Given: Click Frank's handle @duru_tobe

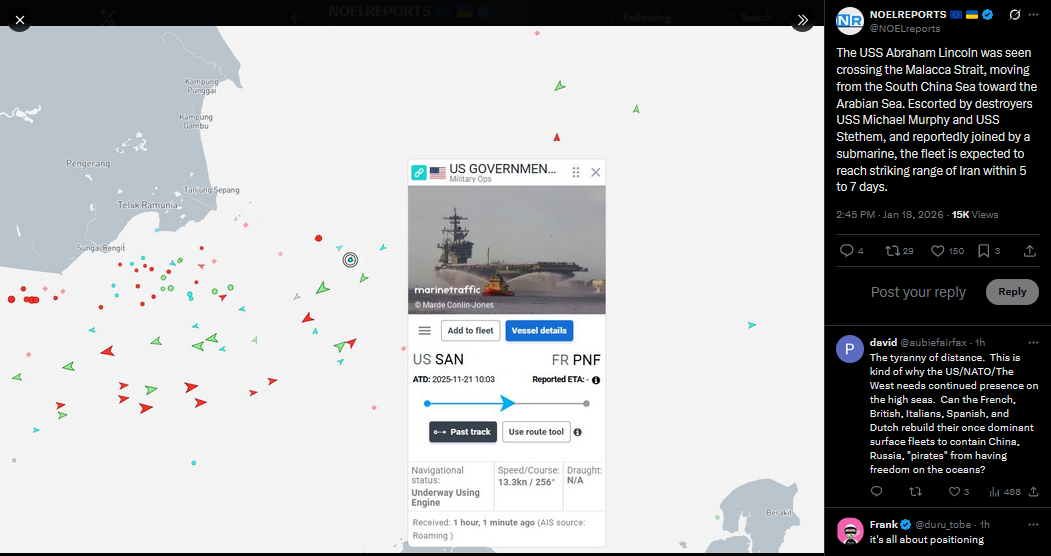Looking at the screenshot, I should point(946,525).
